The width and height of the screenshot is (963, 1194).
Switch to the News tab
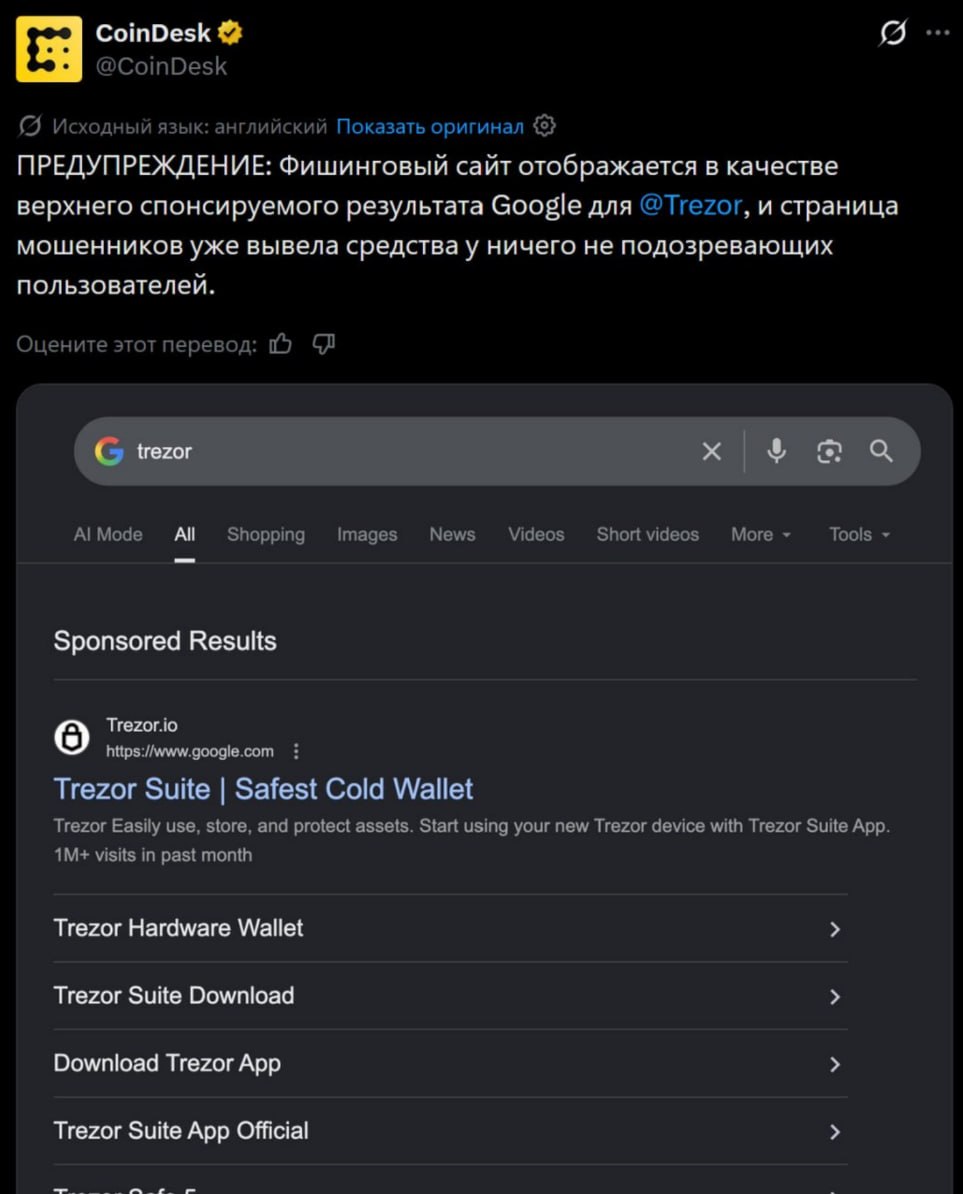(x=452, y=535)
